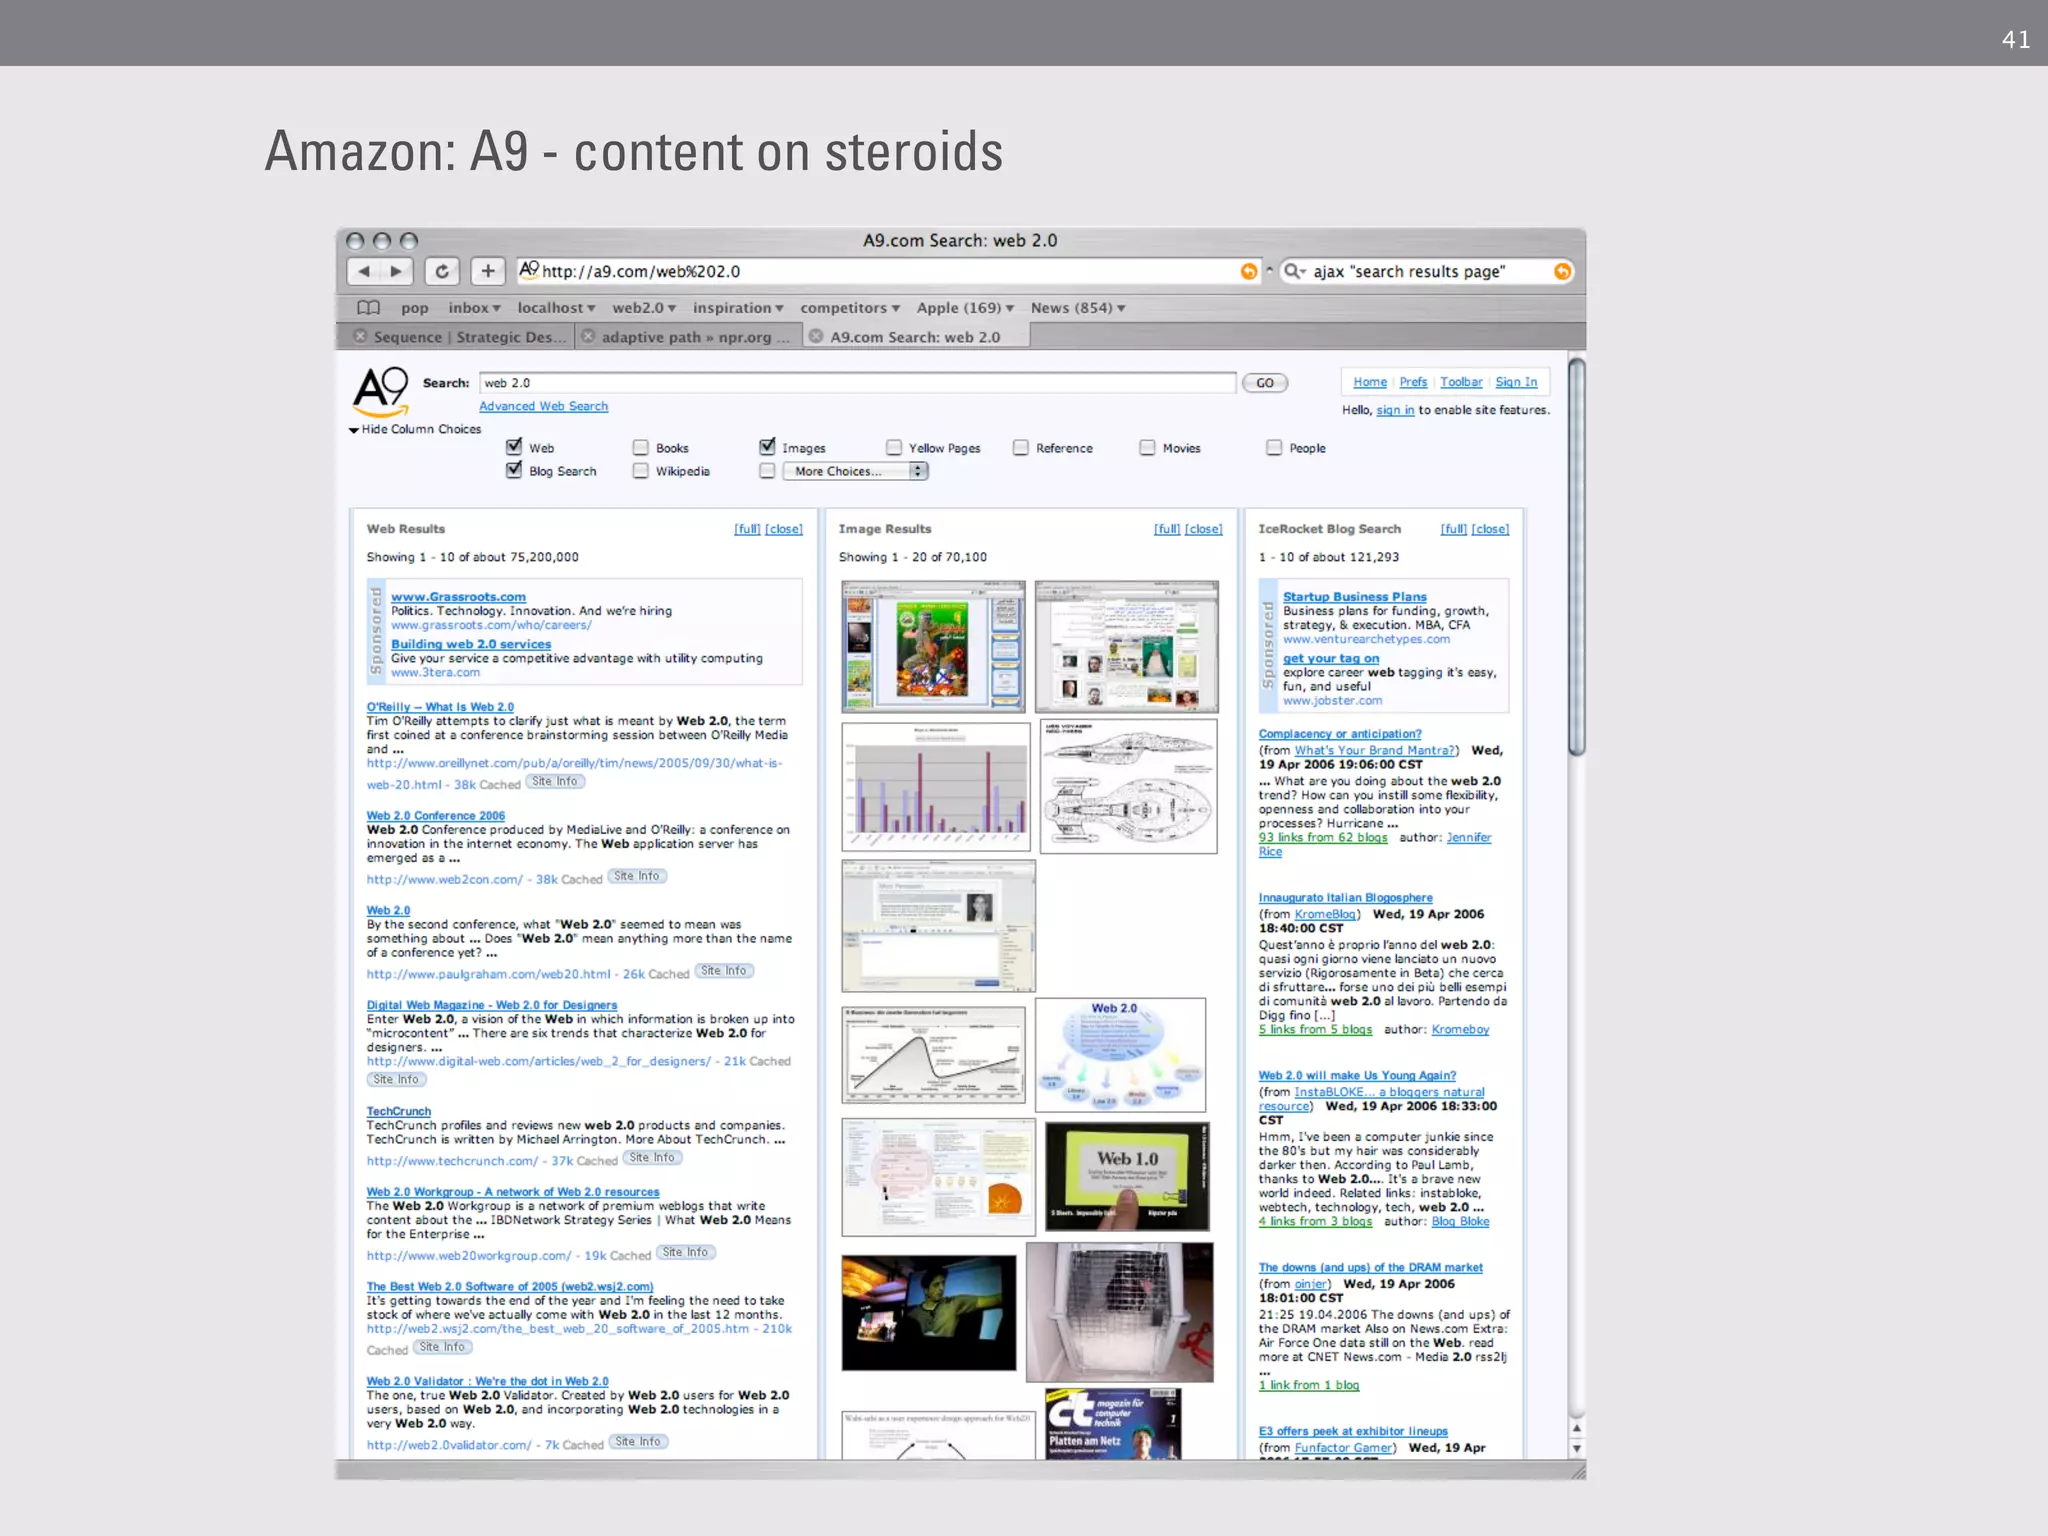Reload the page with the refresh button
Viewport: 2048px width, 1536px height.
tap(442, 271)
